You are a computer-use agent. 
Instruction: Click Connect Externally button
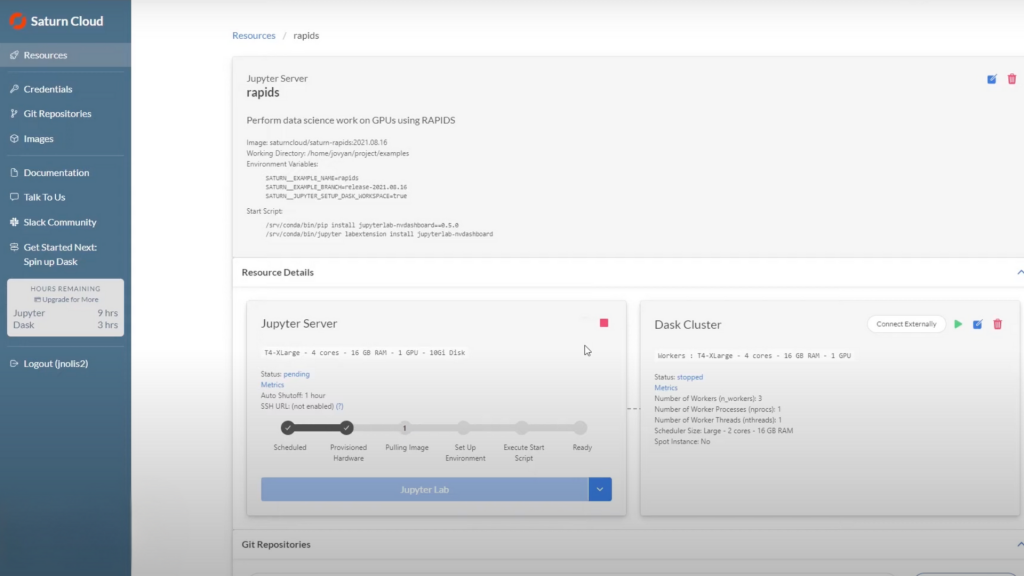click(x=906, y=324)
